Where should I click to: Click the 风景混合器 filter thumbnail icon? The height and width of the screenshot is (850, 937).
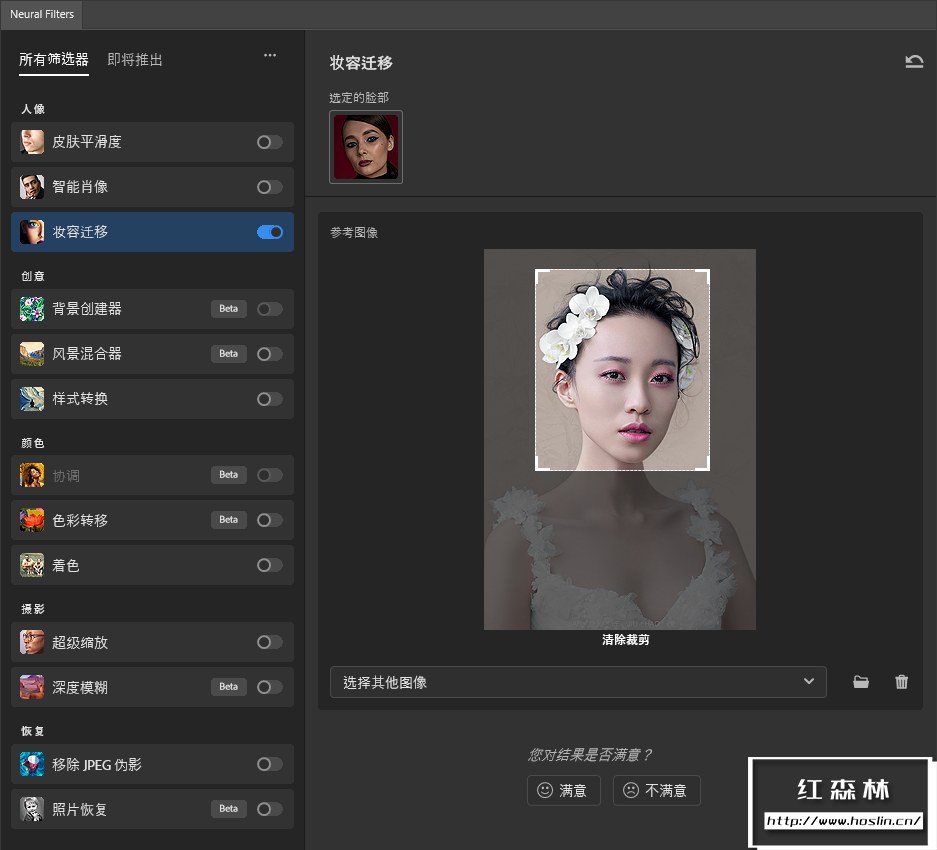click(32, 354)
